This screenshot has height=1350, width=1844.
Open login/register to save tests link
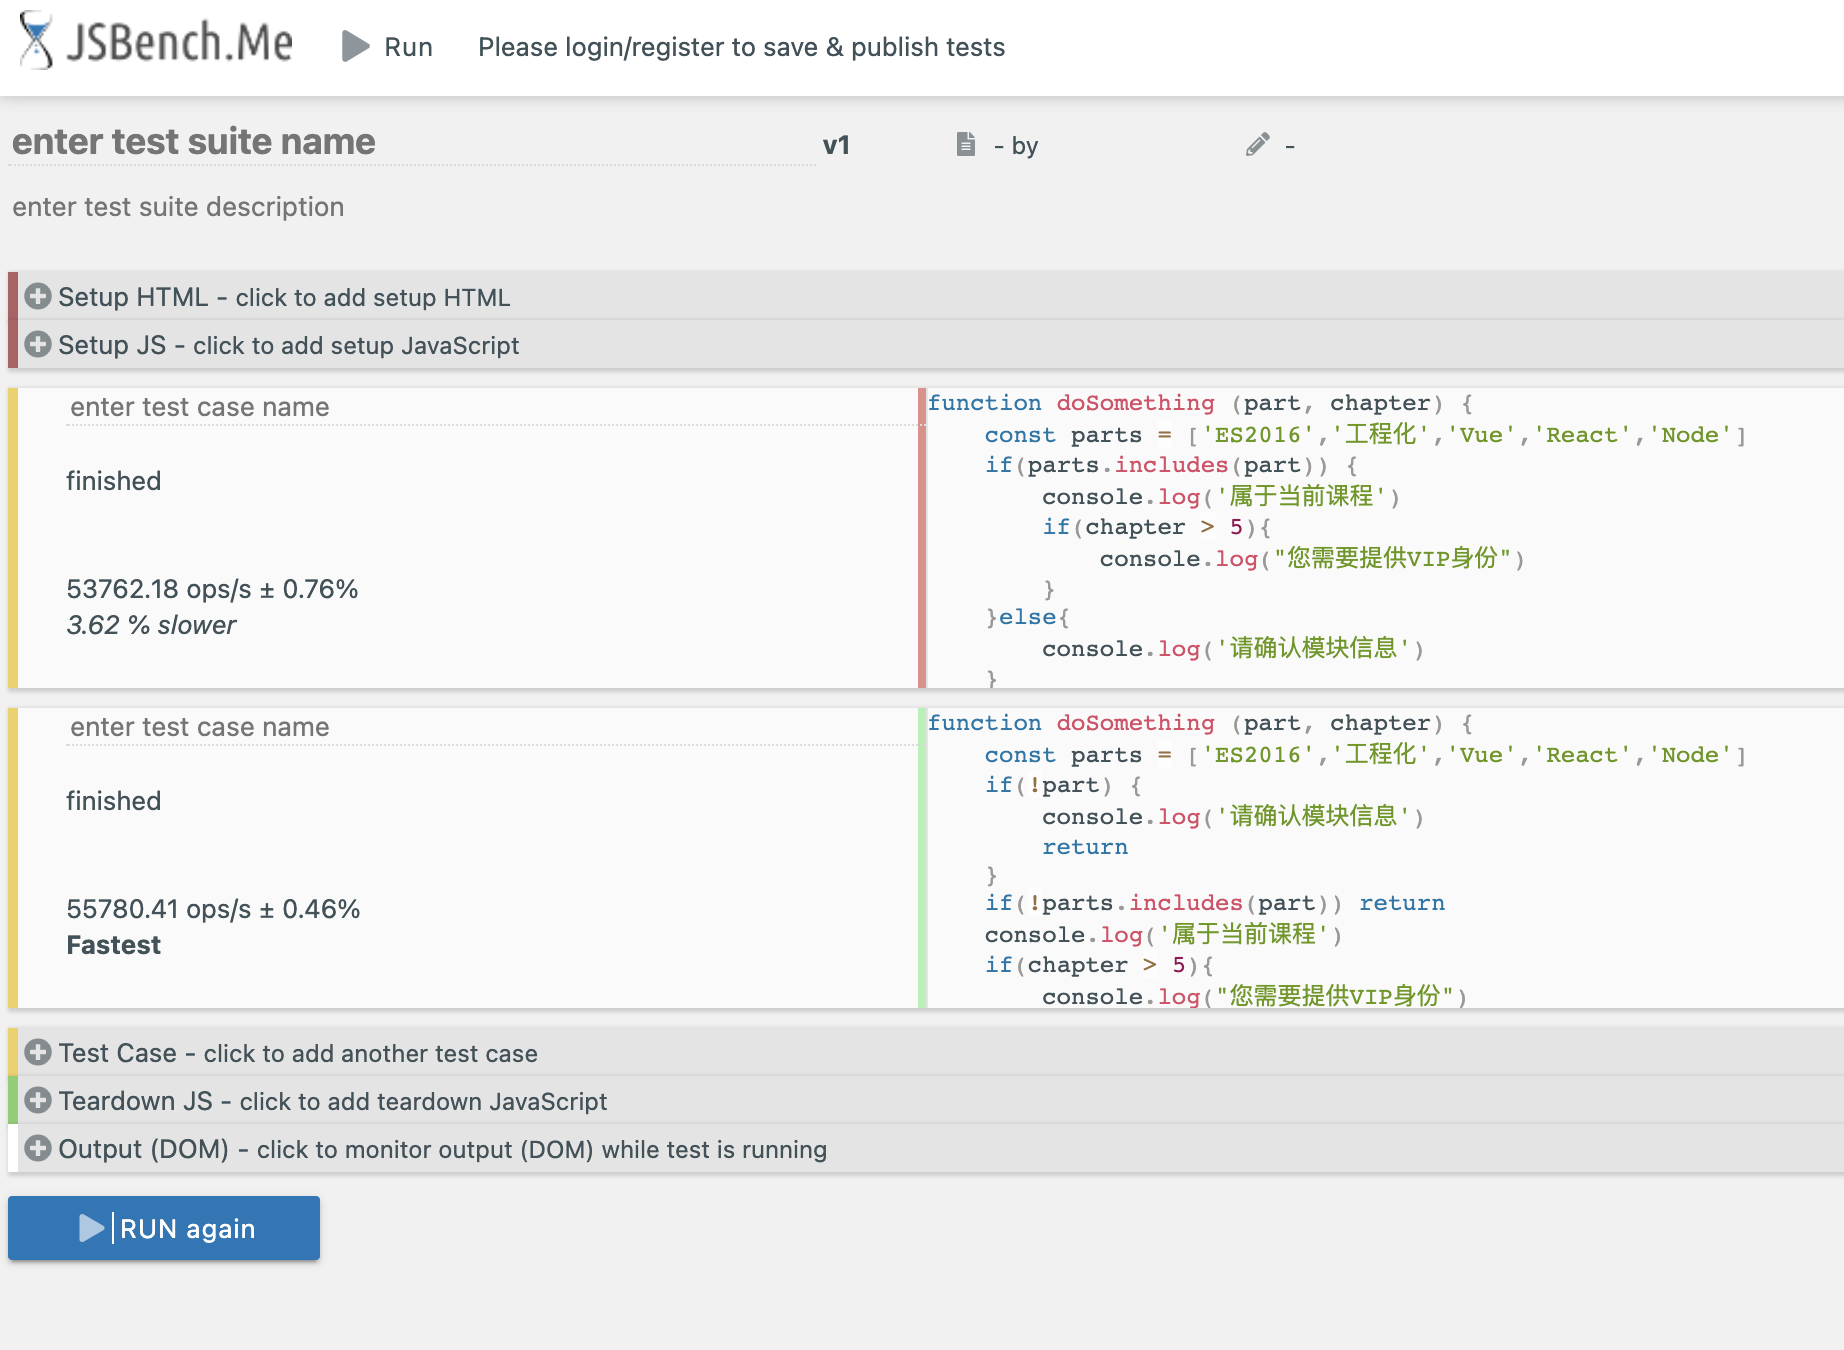pos(741,47)
